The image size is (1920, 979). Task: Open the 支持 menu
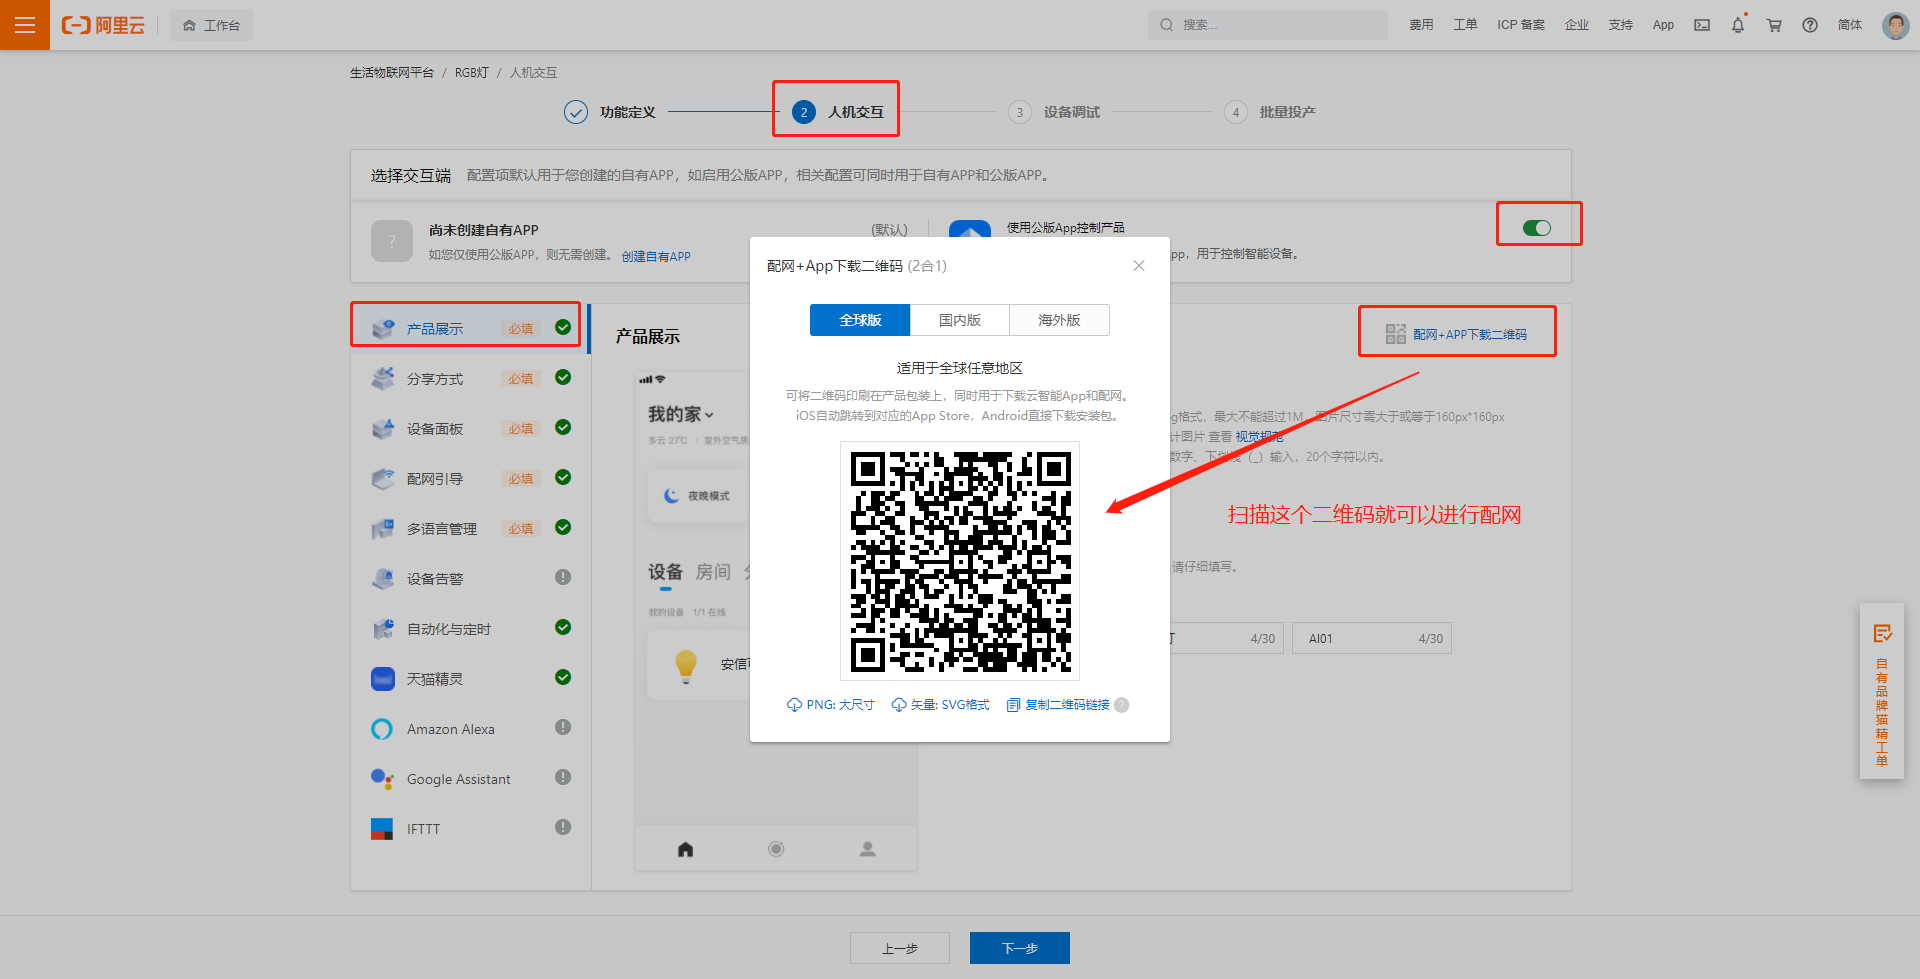[1621, 25]
